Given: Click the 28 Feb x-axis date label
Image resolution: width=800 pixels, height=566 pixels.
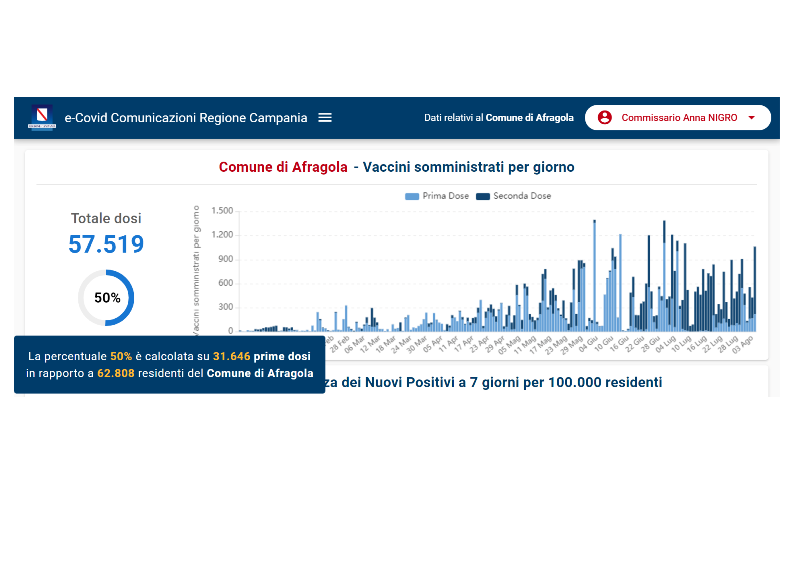Looking at the screenshot, I should click(x=340, y=344).
